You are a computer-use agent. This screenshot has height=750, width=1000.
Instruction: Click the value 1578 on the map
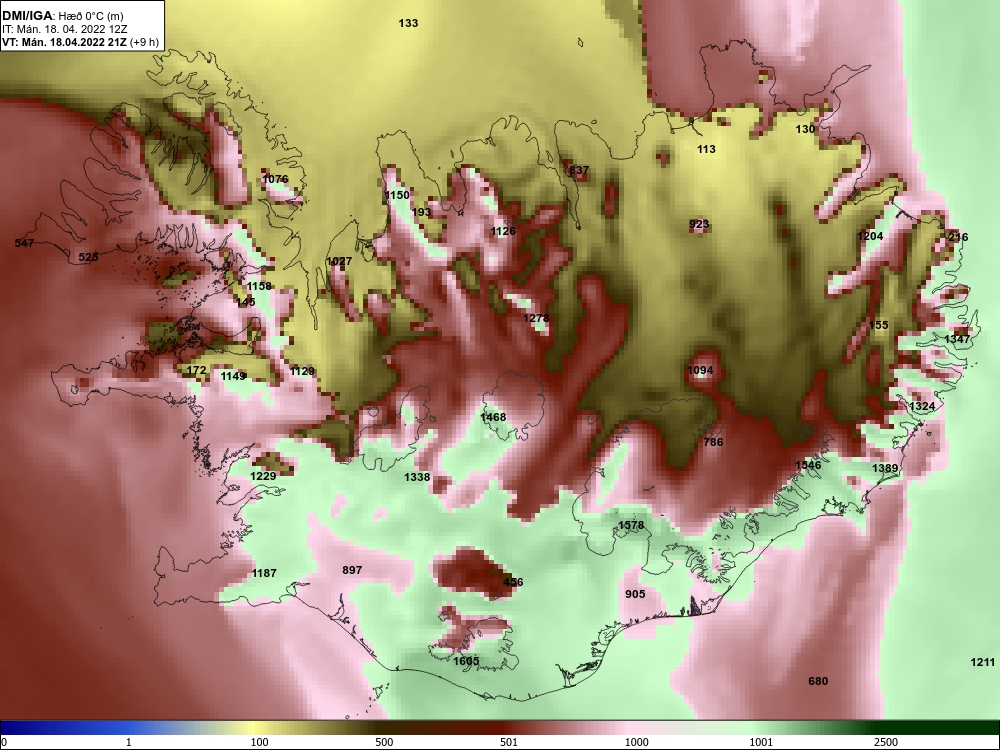click(x=631, y=526)
